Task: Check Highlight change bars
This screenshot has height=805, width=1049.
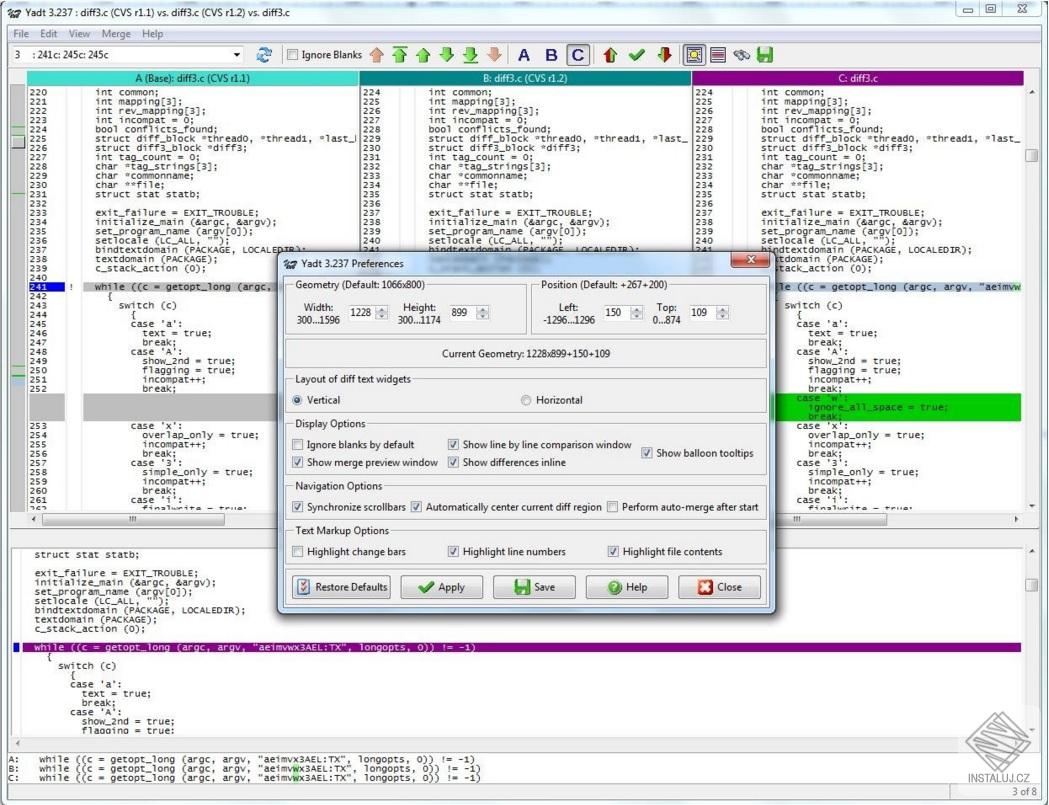Action: click(298, 551)
